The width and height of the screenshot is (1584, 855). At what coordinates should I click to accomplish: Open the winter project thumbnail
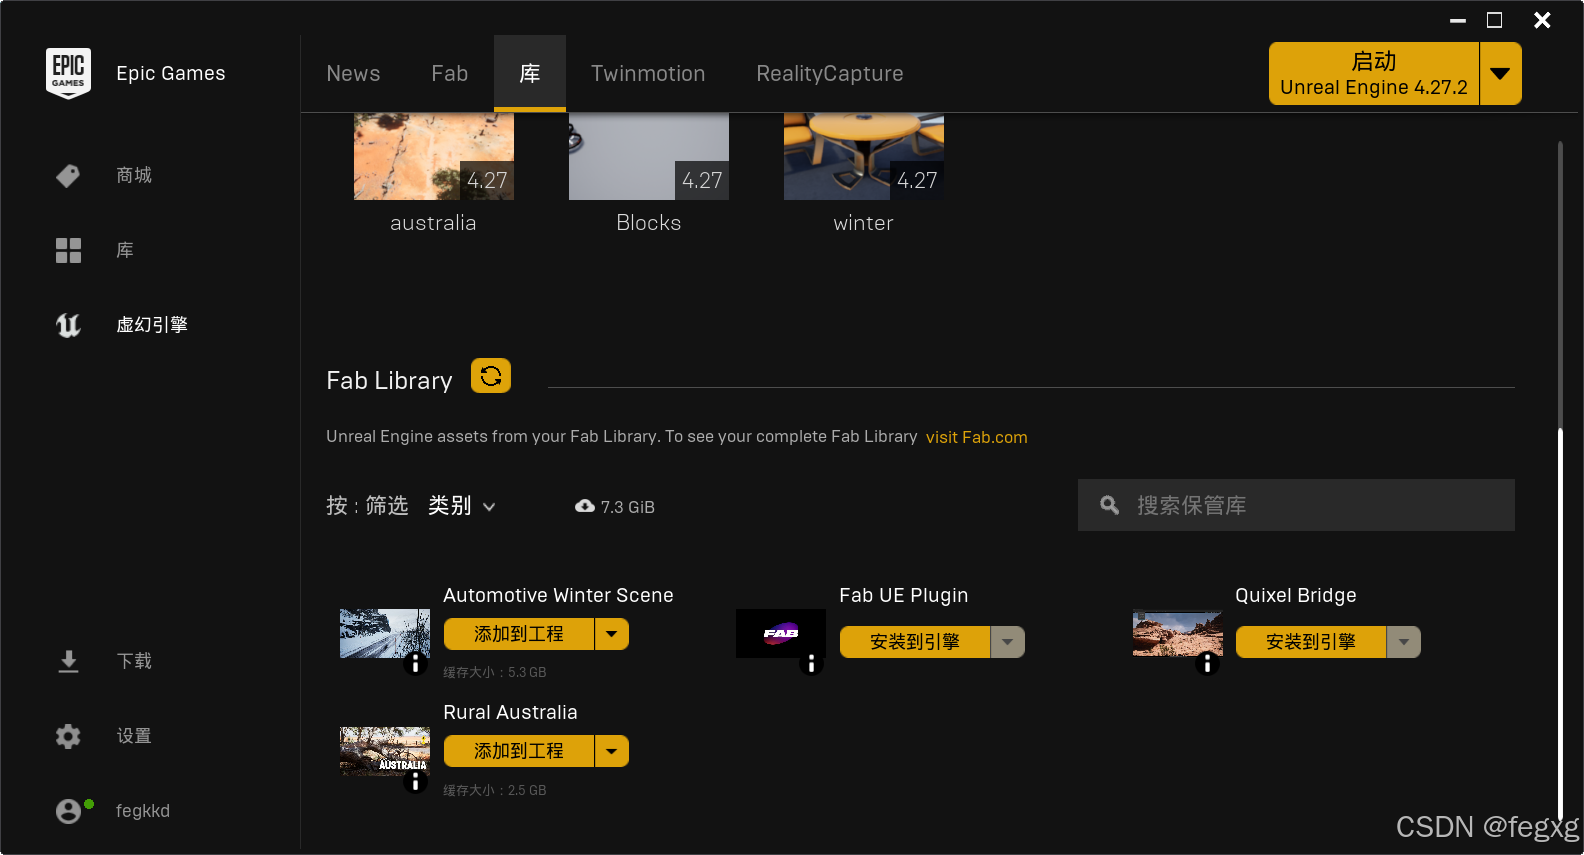pos(864,156)
